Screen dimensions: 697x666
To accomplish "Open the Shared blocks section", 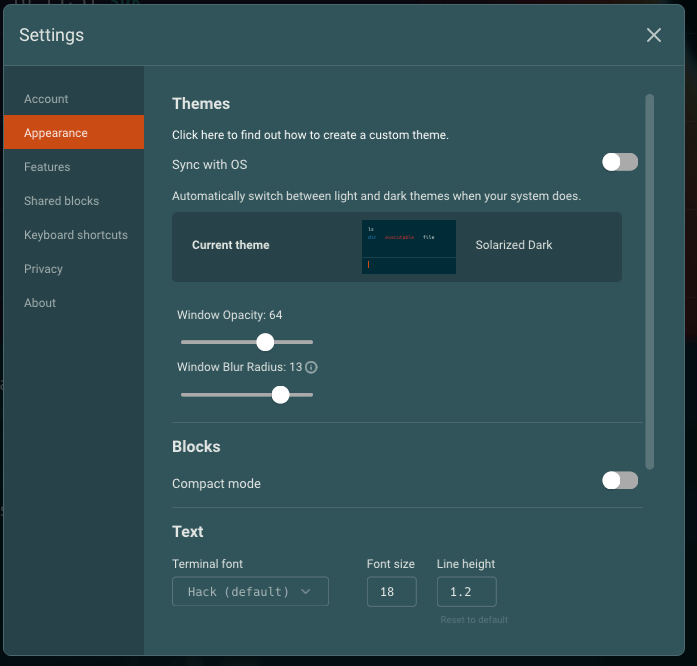I will (74, 201).
